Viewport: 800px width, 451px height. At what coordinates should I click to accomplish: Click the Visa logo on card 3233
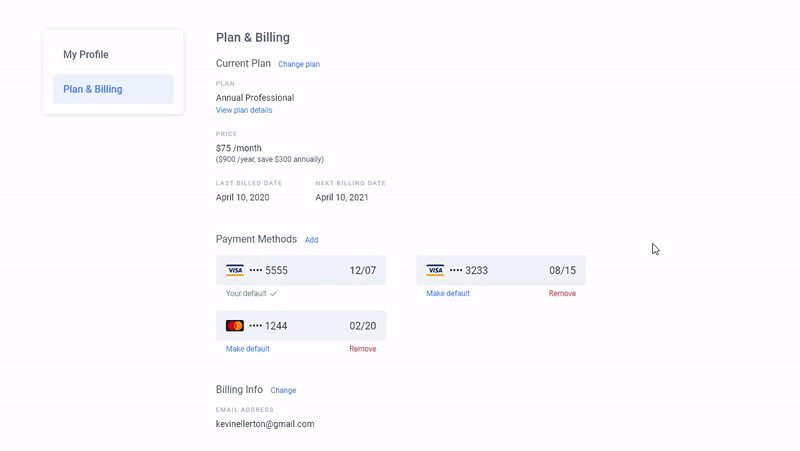[435, 270]
